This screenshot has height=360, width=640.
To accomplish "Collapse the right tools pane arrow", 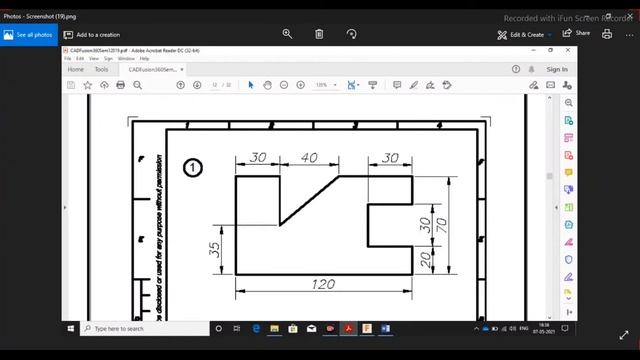I will pos(556,207).
